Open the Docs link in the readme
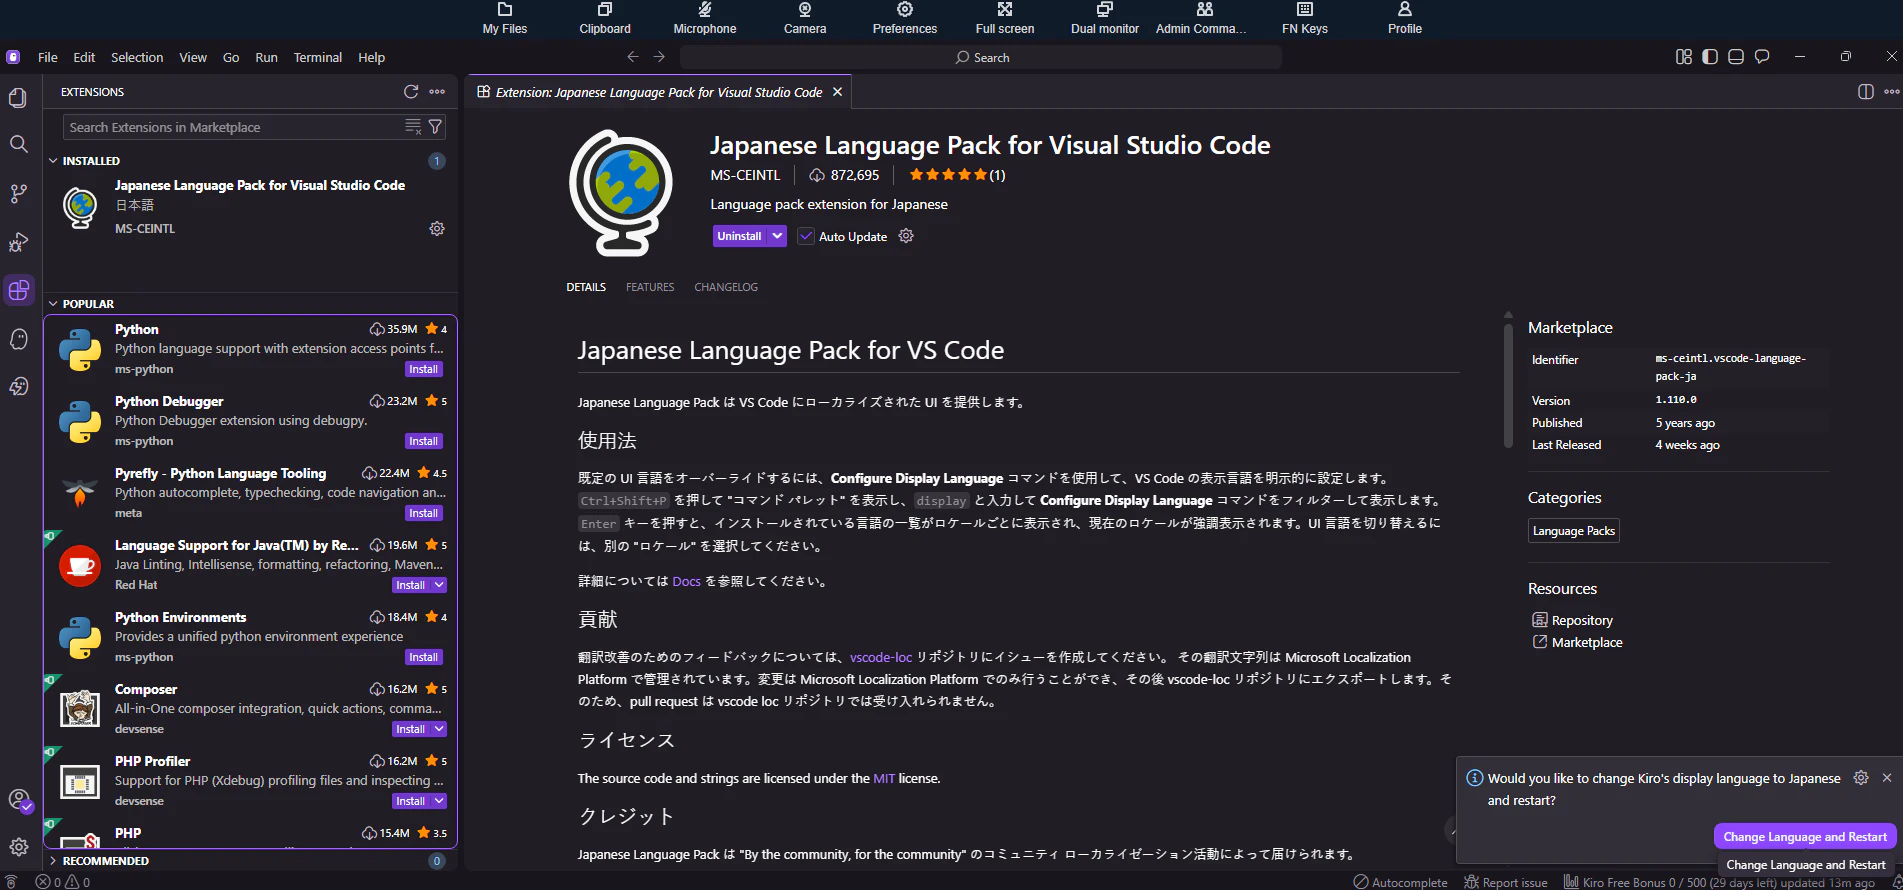 pos(687,581)
